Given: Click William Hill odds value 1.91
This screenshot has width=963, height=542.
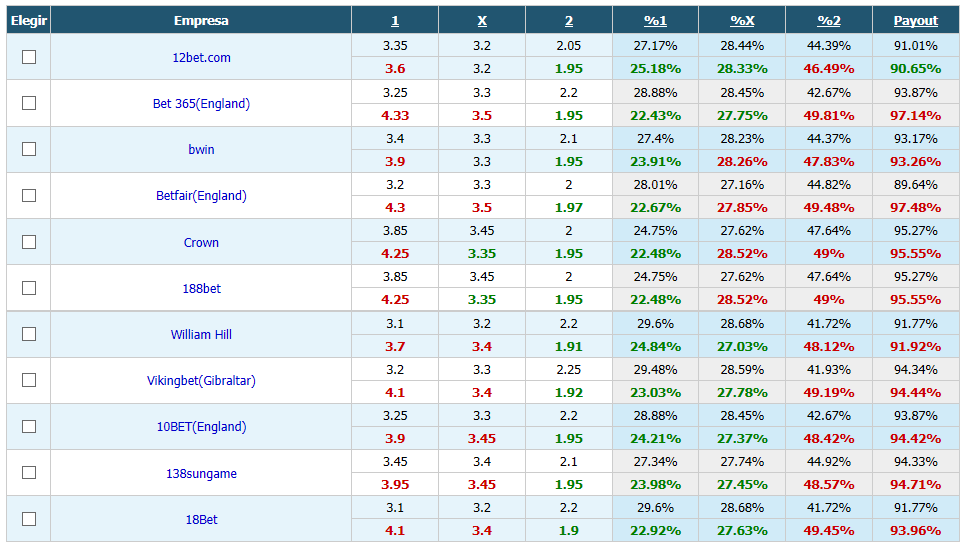Looking at the screenshot, I should click(569, 346).
